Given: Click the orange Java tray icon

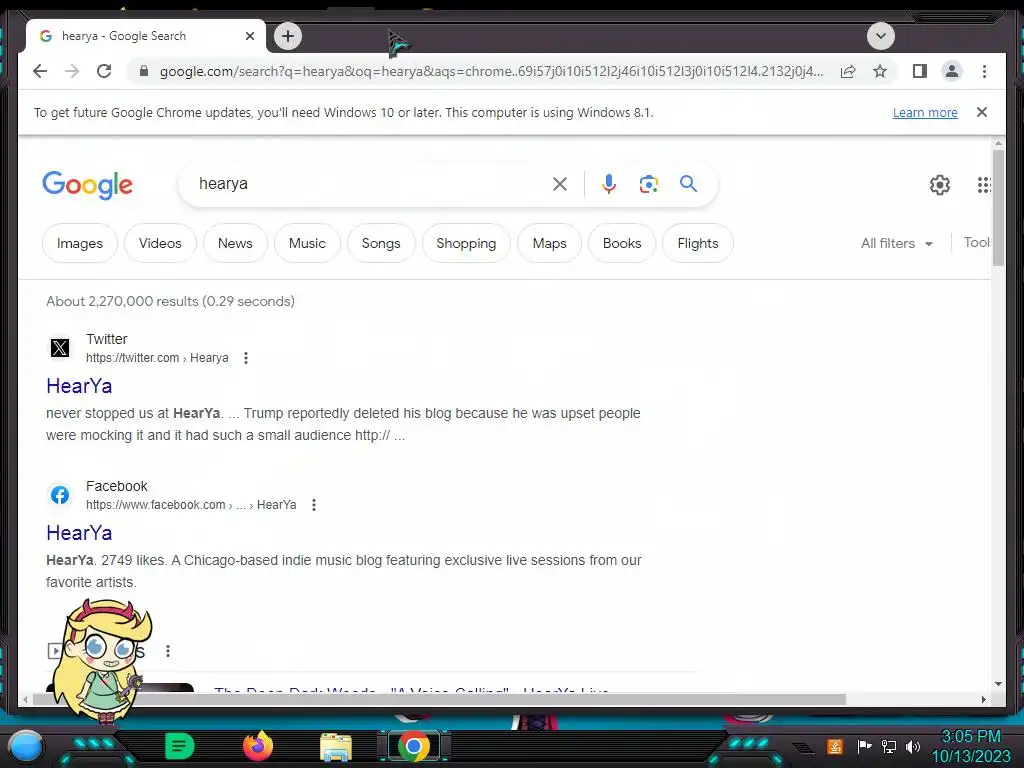Looking at the screenshot, I should (835, 746).
